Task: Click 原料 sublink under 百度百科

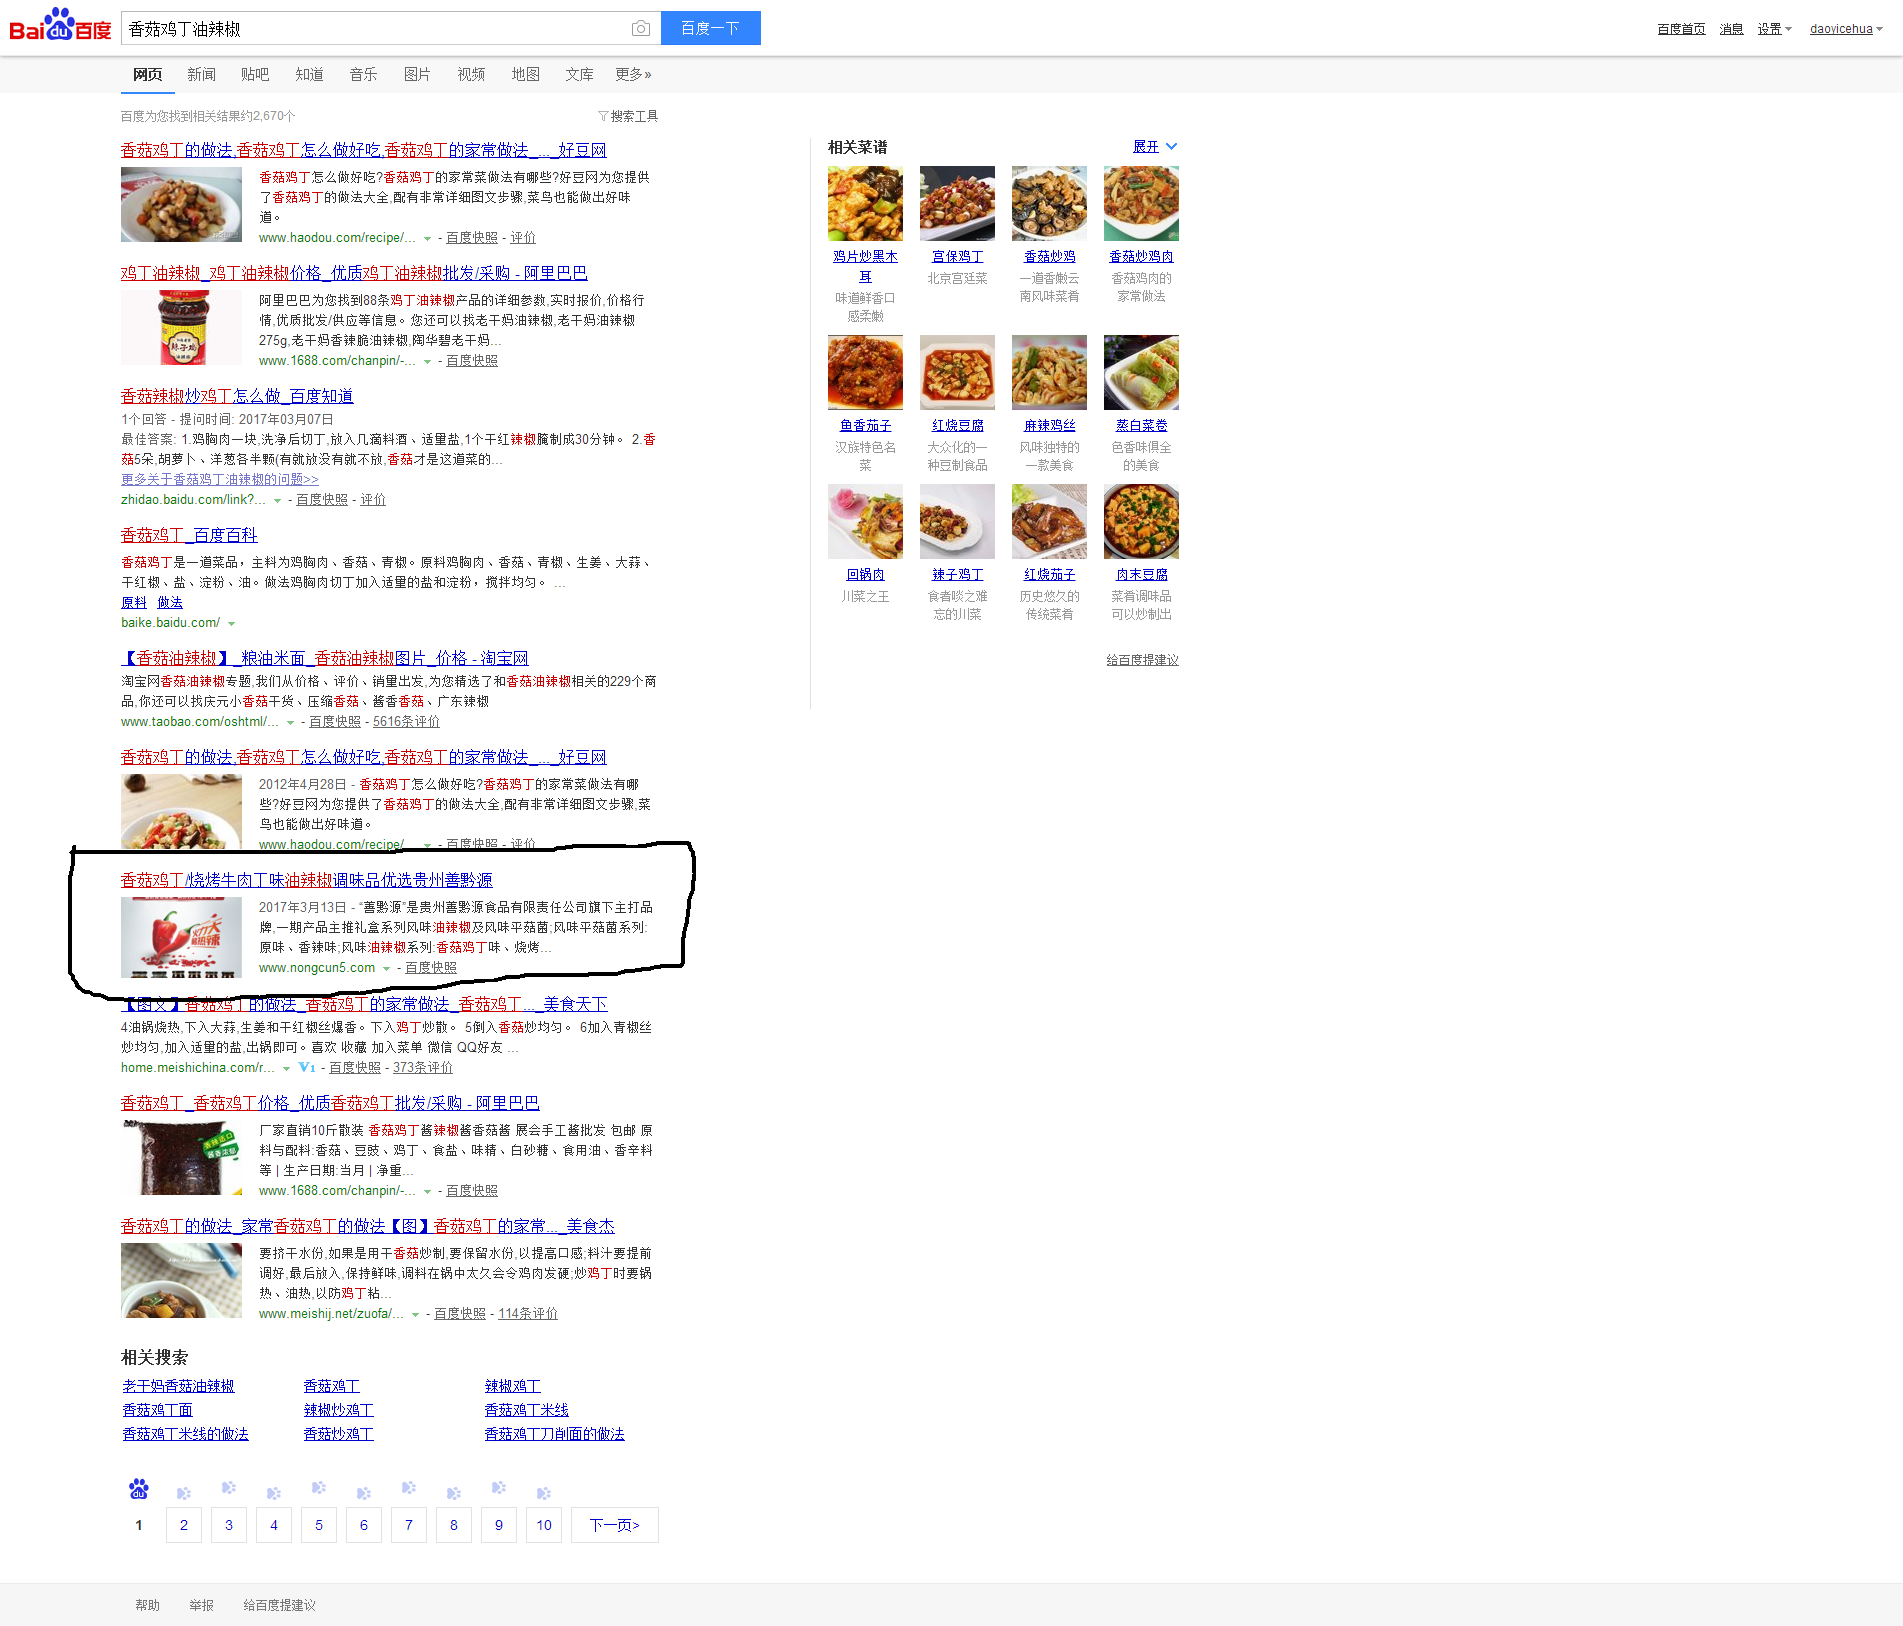Action: [x=134, y=602]
